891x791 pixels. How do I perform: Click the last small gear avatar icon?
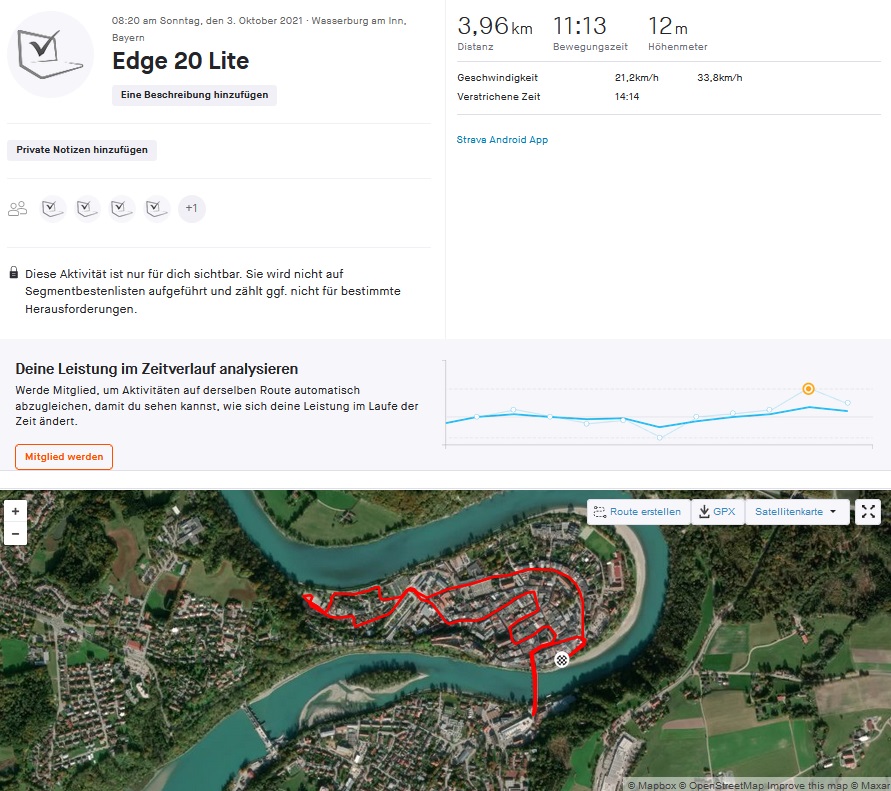[157, 209]
